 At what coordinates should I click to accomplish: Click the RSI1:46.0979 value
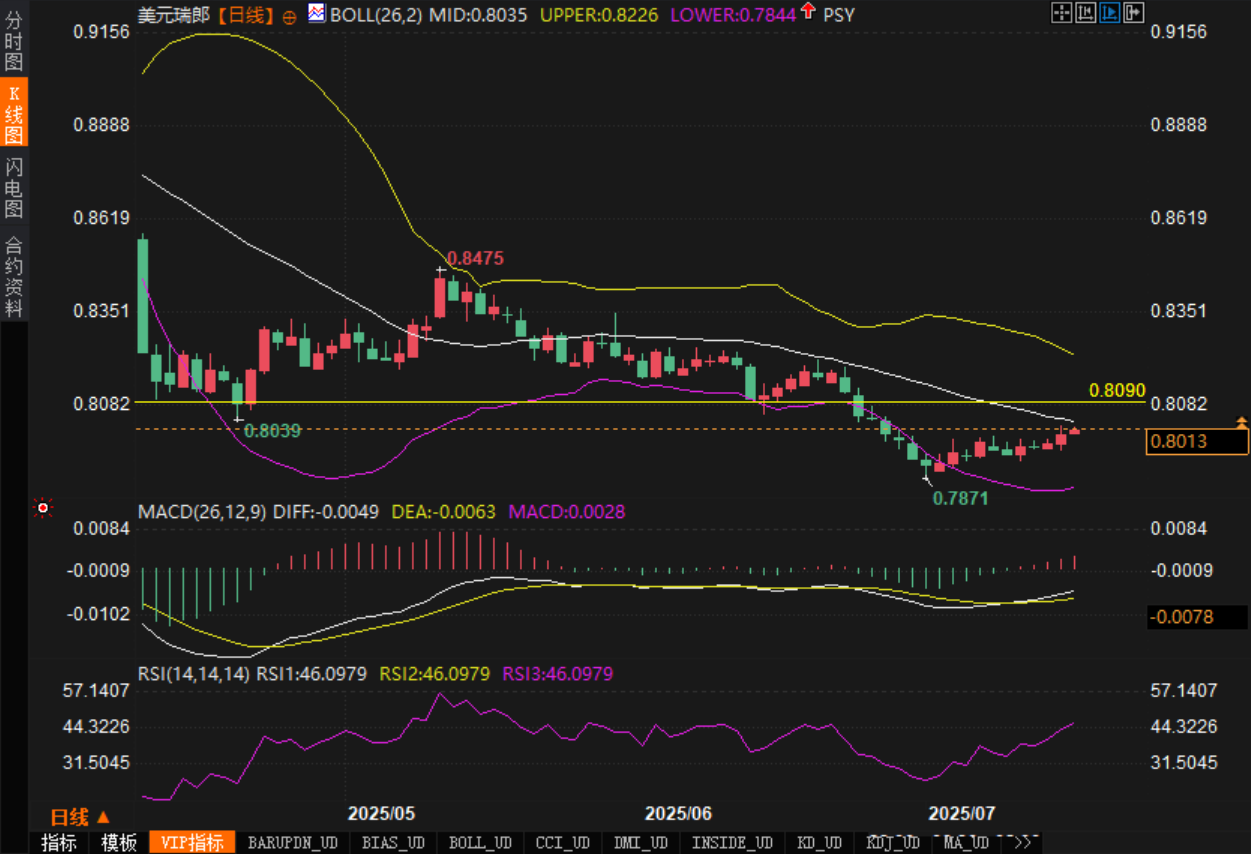point(312,674)
